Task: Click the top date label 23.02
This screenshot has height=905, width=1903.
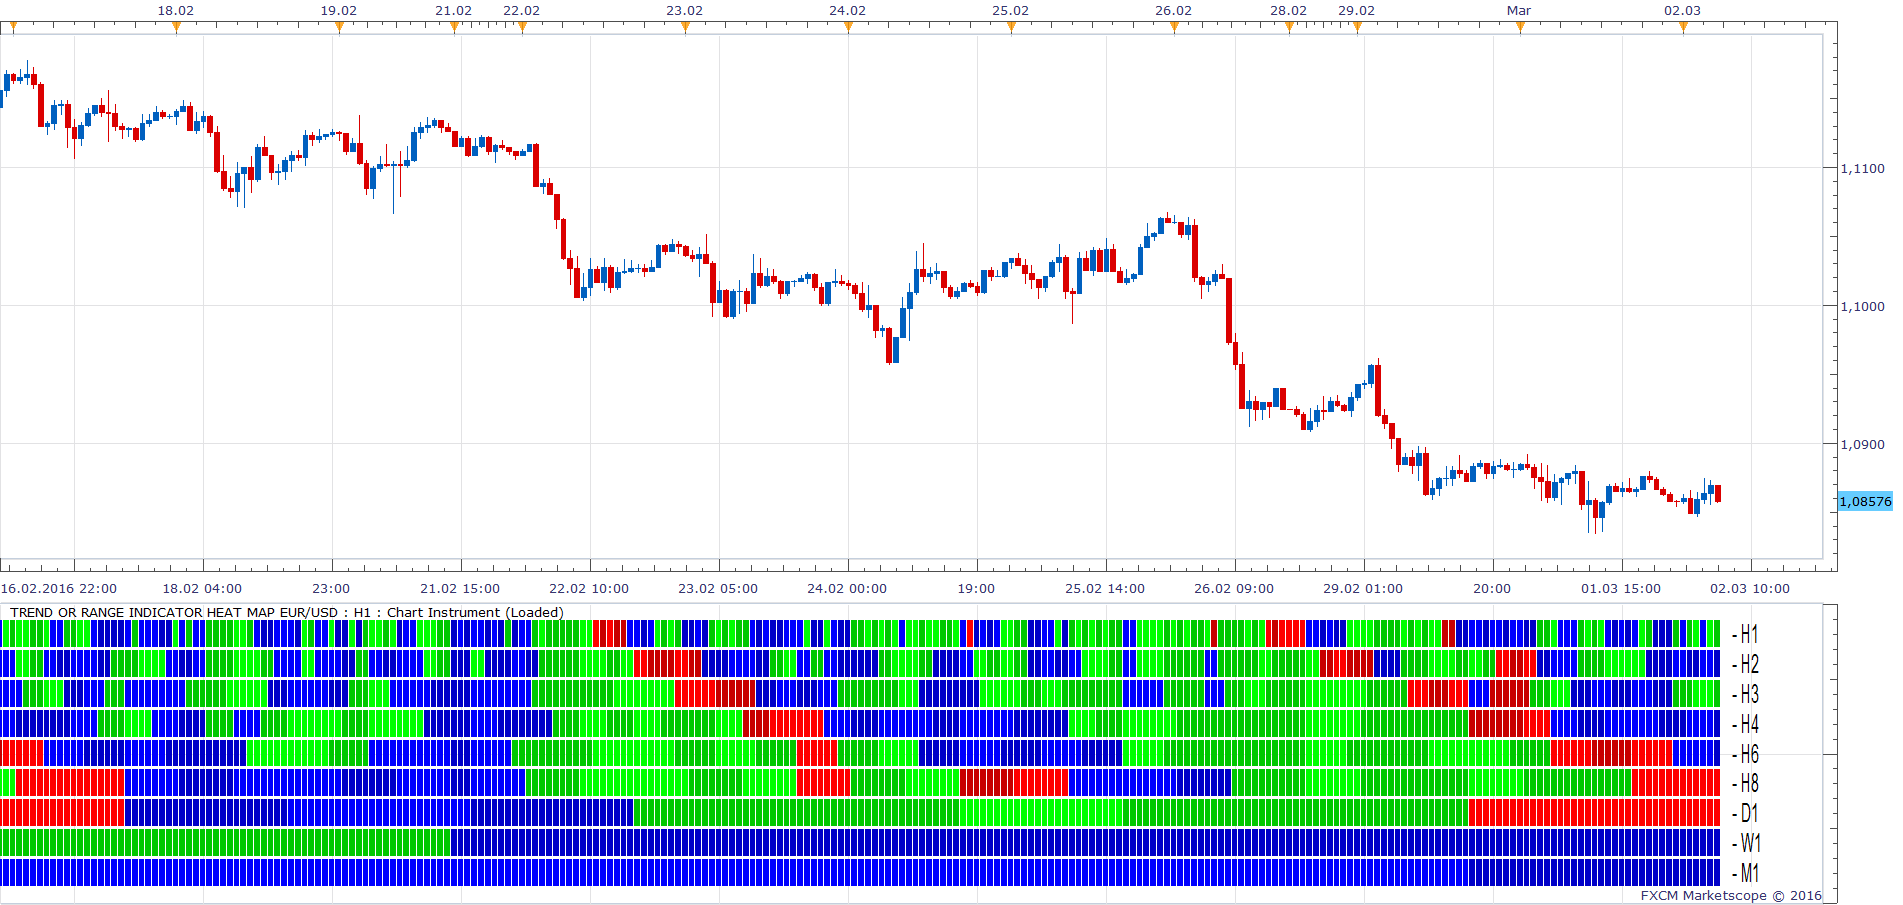Action: point(685,10)
